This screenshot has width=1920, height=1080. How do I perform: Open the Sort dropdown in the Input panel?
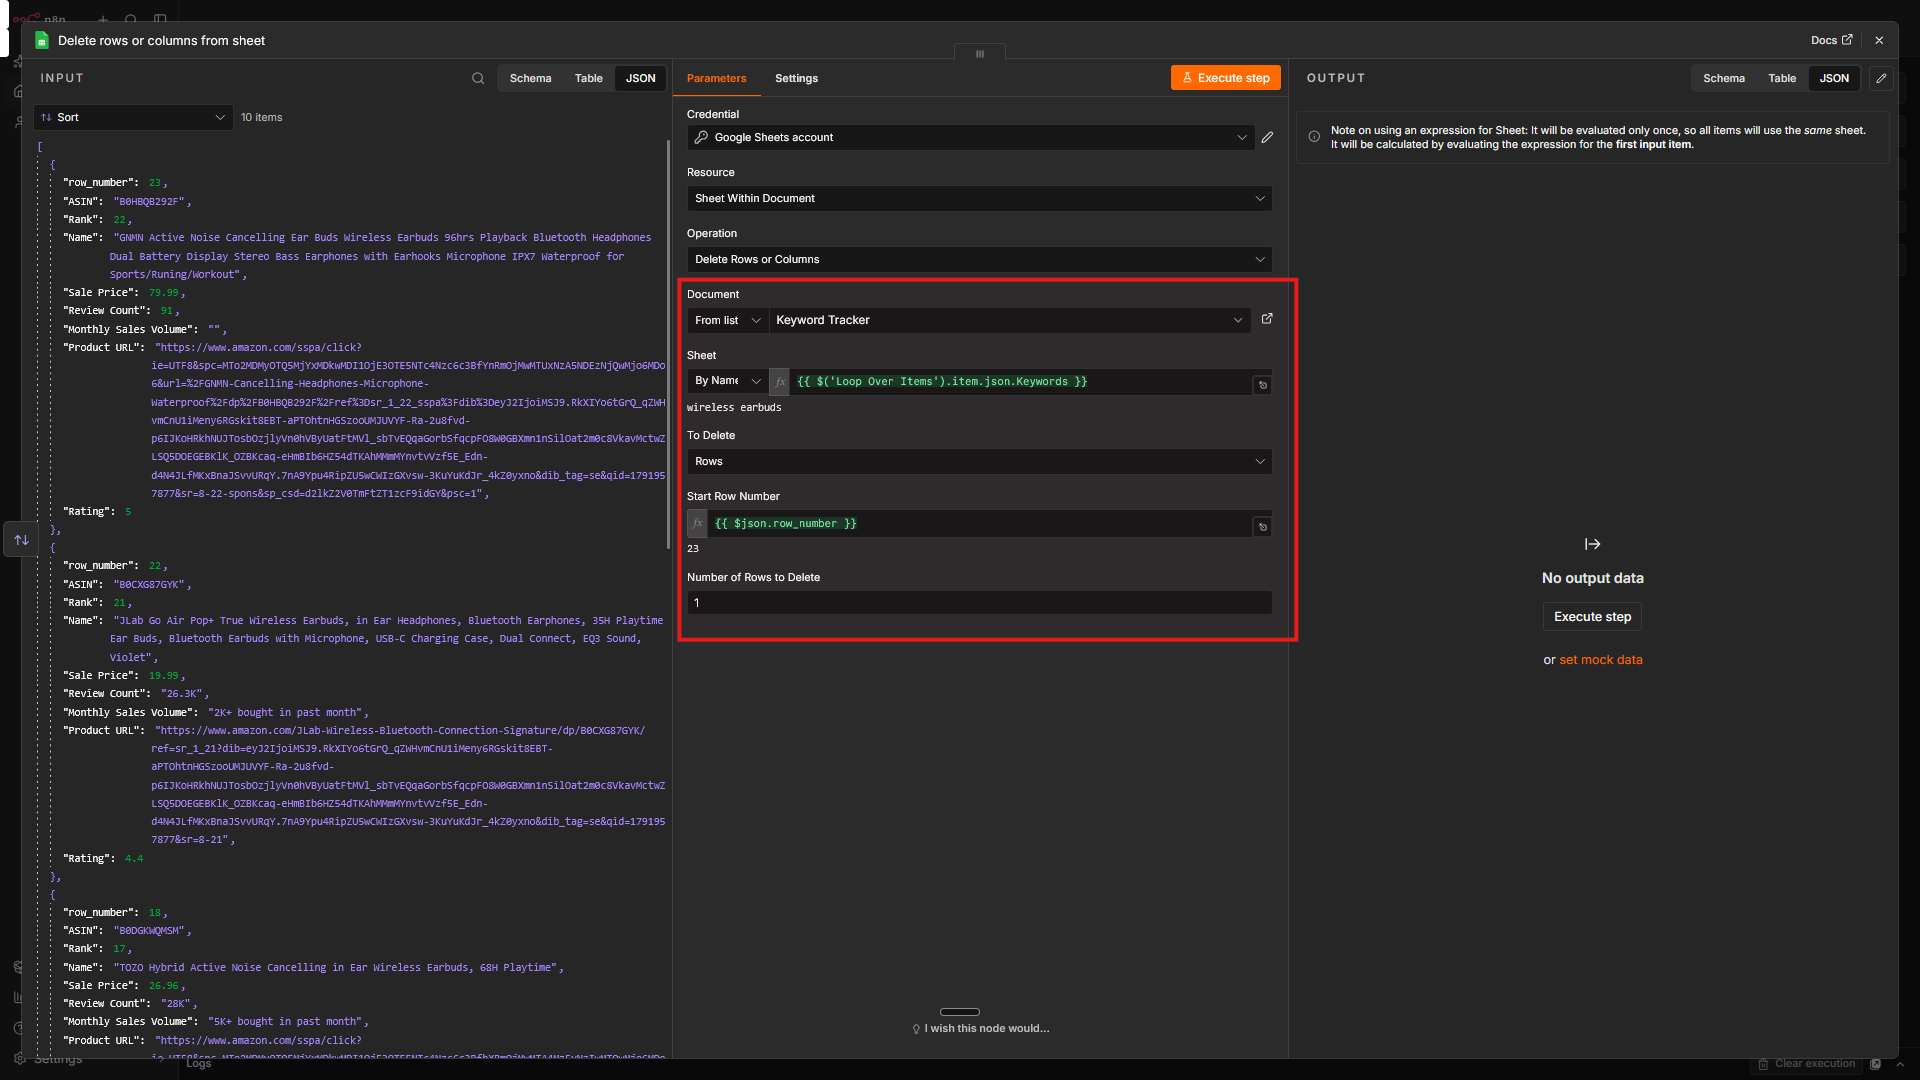pyautogui.click(x=133, y=117)
